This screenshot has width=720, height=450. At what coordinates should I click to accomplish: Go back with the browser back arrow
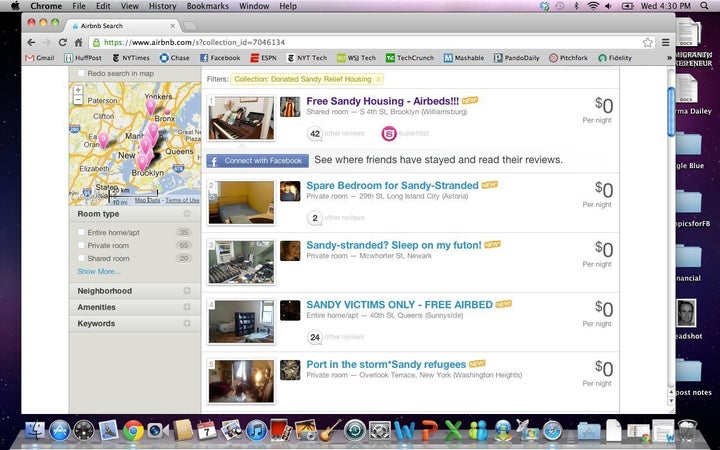(x=31, y=42)
